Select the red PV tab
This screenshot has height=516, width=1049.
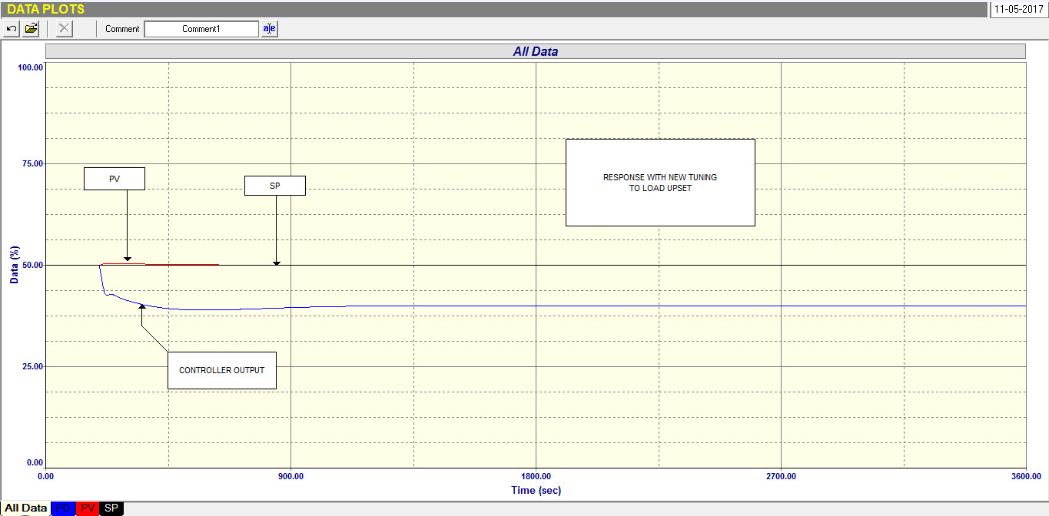[x=87, y=509]
